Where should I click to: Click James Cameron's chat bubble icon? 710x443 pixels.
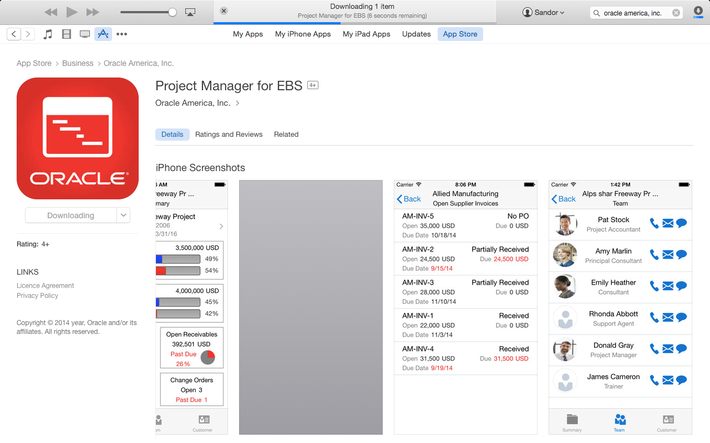[x=681, y=380]
